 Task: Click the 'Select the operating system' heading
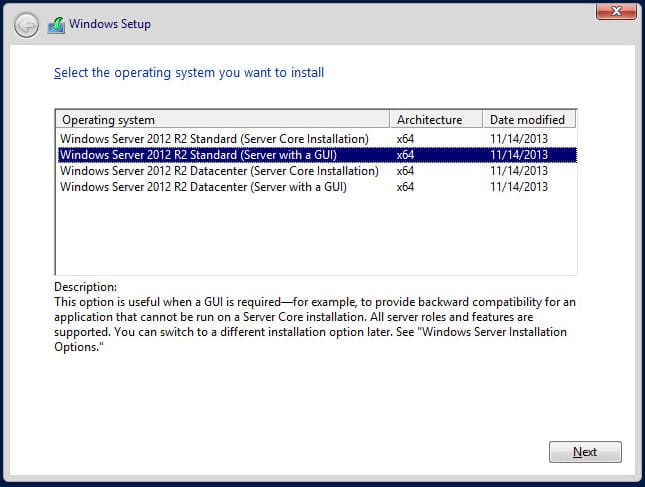coord(188,73)
